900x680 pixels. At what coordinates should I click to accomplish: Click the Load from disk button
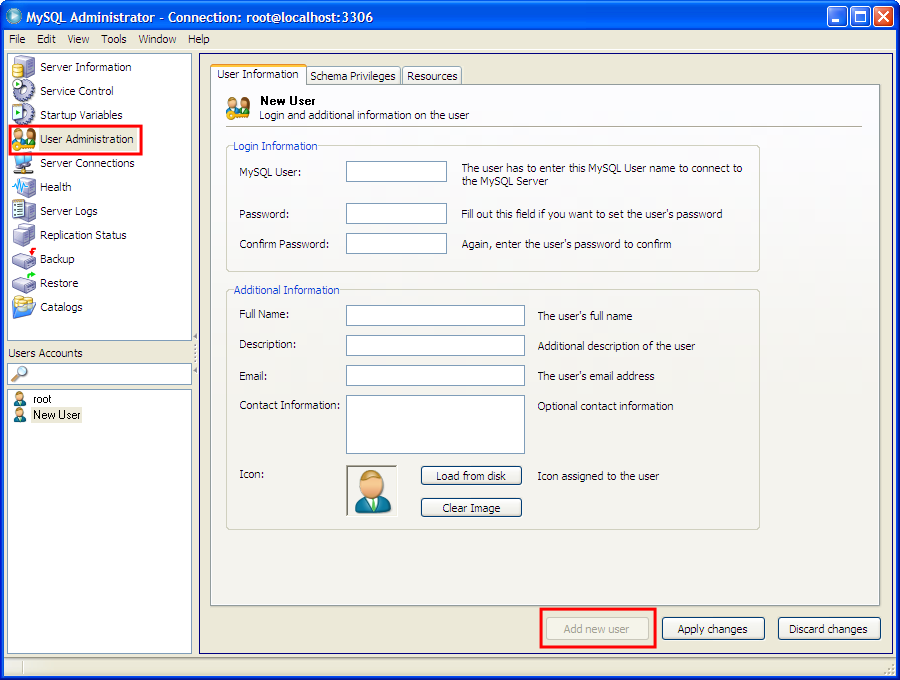[x=471, y=476]
